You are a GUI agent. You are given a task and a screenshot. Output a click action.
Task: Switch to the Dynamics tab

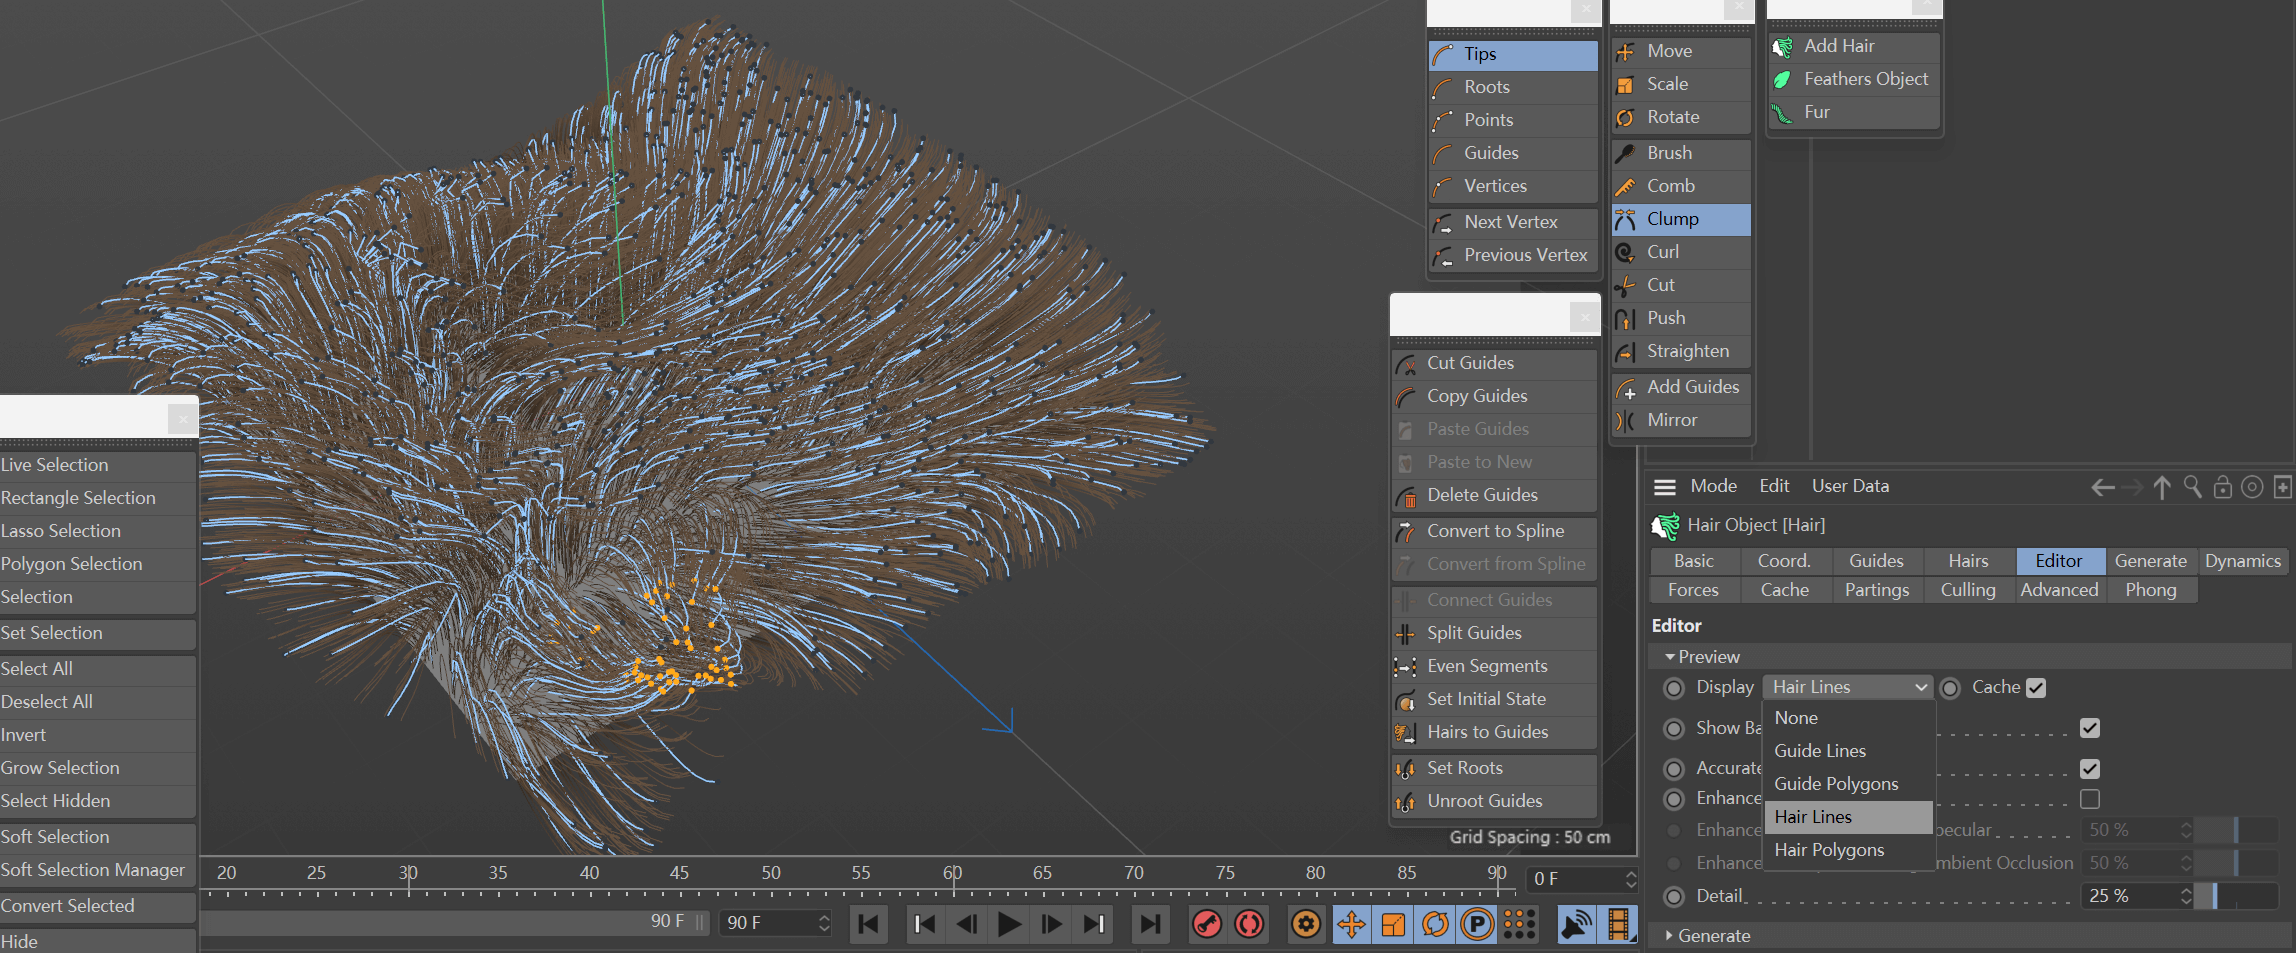pyautogui.click(x=2243, y=561)
